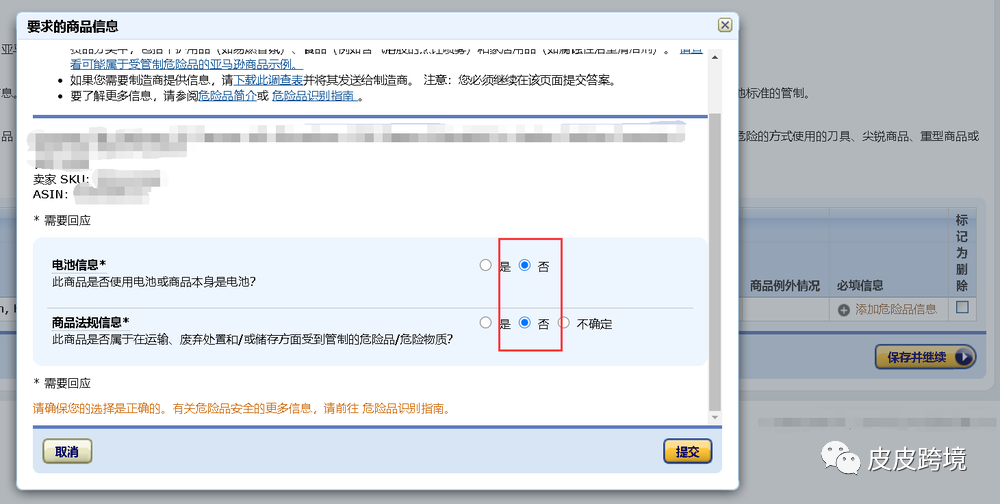The image size is (1000, 504).
Task: Open the 危险品识别指南 link in bullet list
Action: tap(315, 96)
